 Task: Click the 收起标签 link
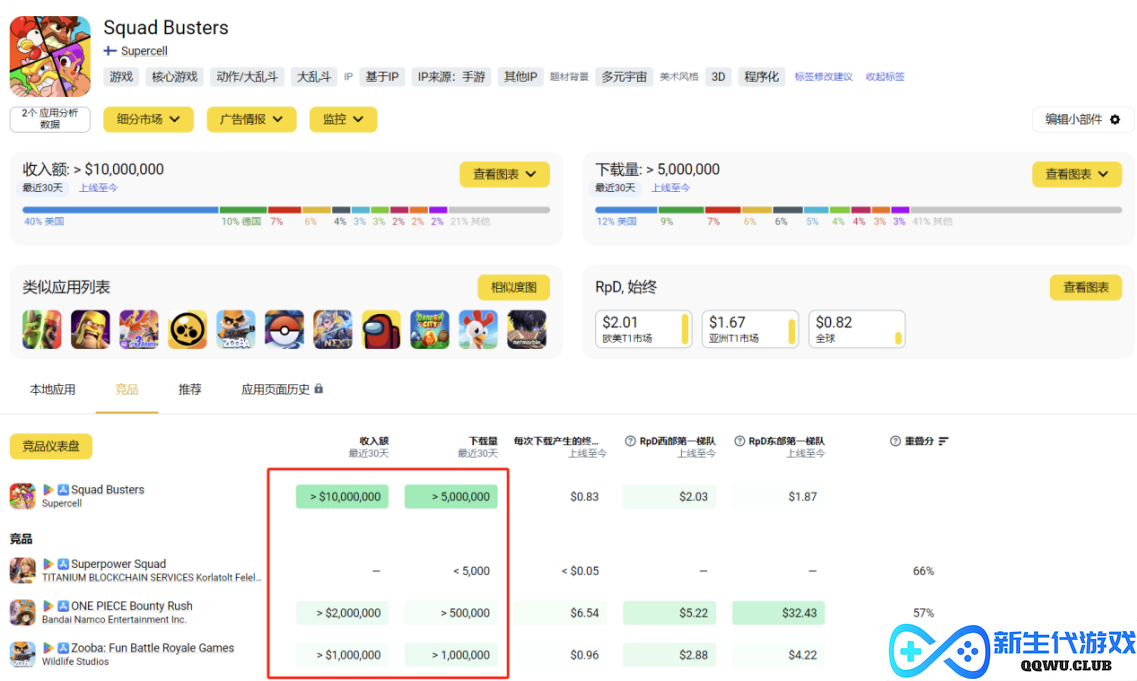[x=885, y=77]
